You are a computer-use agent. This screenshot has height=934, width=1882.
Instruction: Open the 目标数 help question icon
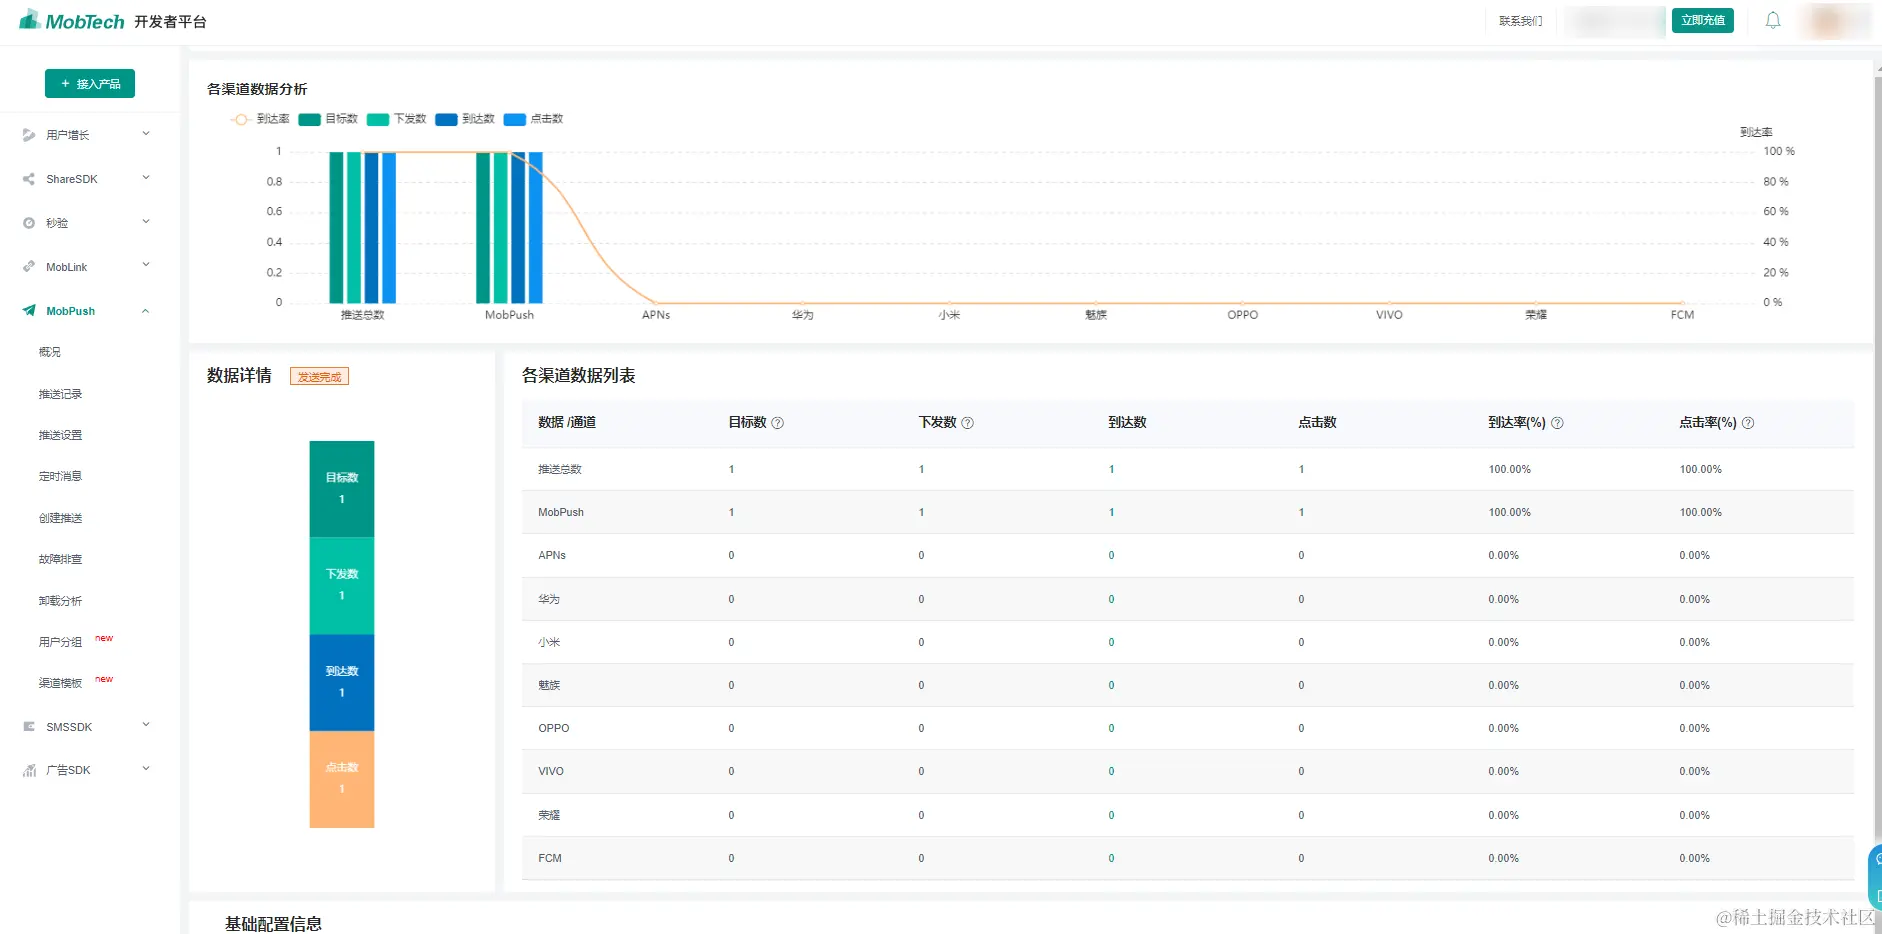tap(778, 423)
